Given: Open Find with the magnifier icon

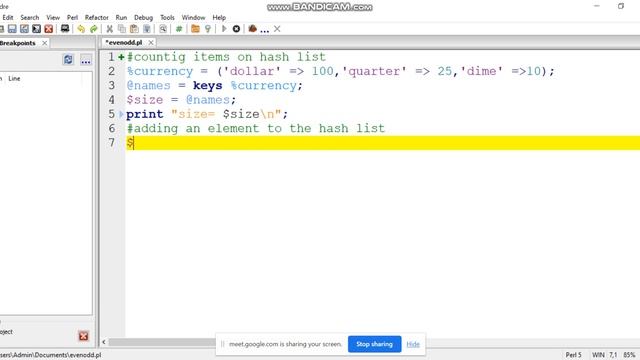Looking at the screenshot, I should [163, 29].
